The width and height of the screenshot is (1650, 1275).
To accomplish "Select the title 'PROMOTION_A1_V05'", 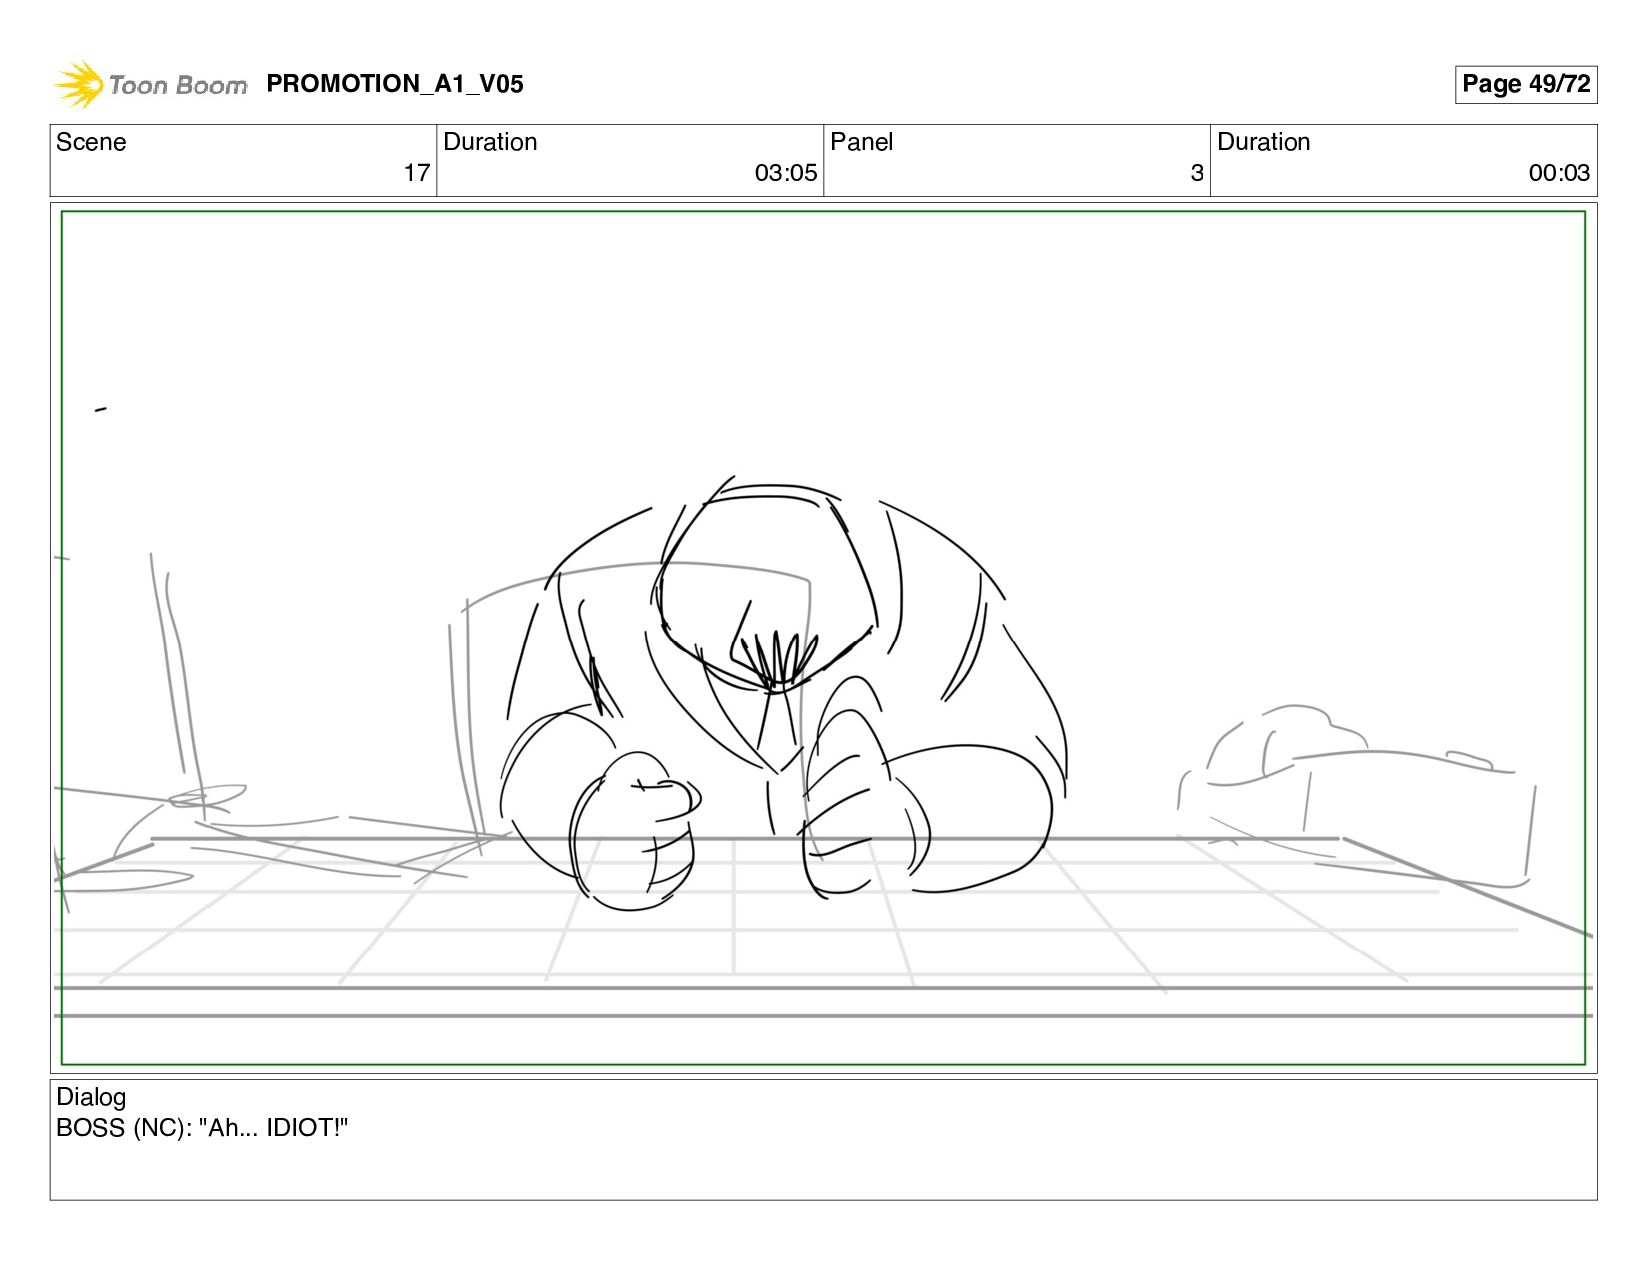I will (395, 84).
